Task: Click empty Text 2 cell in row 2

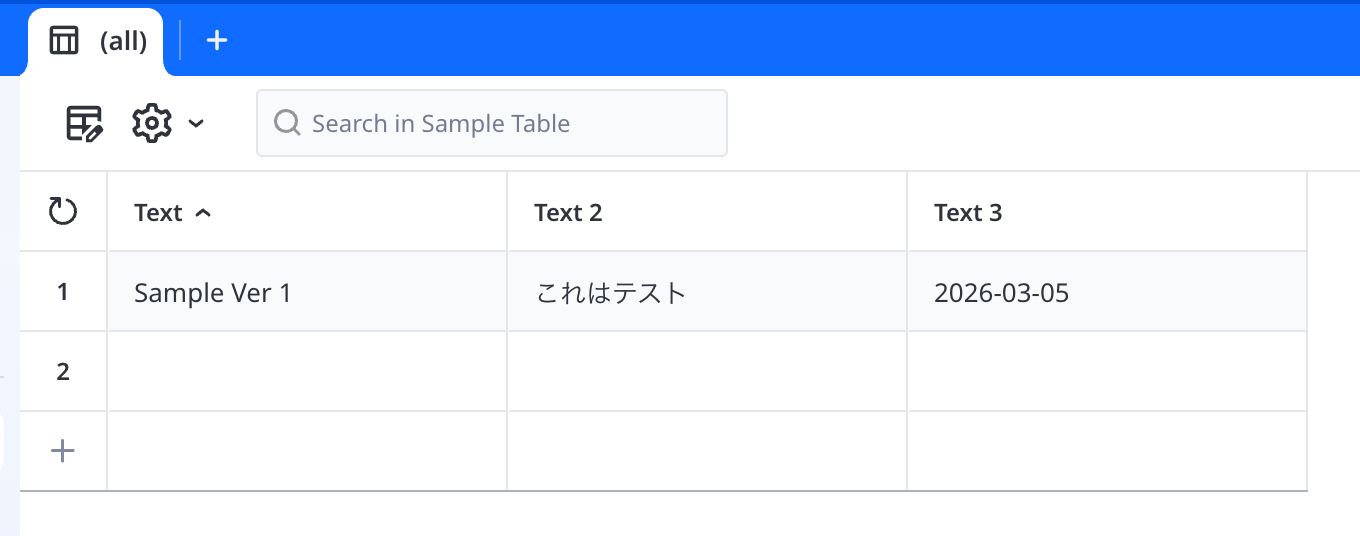Action: click(706, 372)
